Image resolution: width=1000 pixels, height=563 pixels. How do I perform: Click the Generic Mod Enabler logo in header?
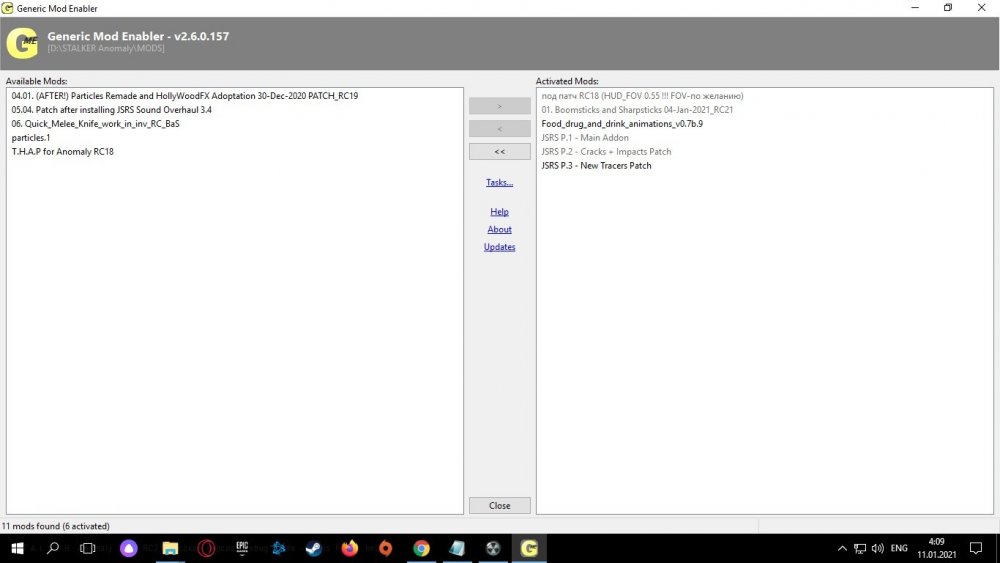22,43
